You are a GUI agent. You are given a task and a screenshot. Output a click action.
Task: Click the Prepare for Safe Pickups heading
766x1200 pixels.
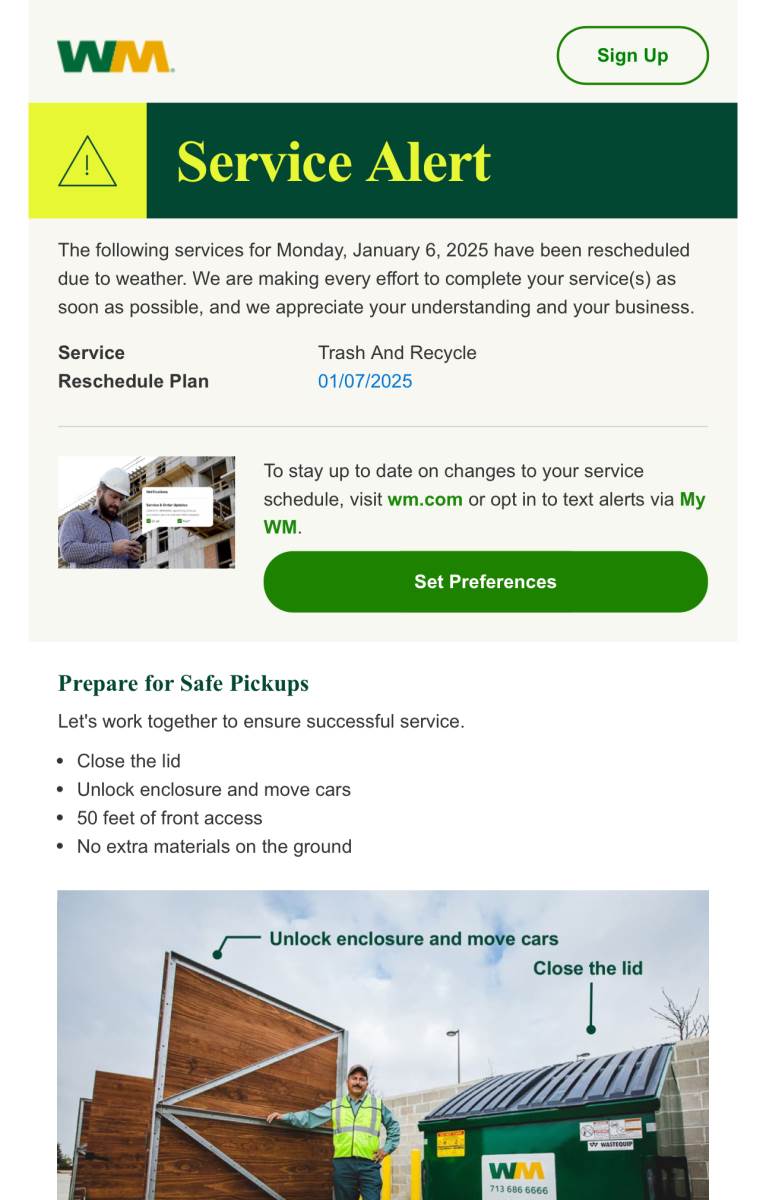pyautogui.click(x=183, y=683)
